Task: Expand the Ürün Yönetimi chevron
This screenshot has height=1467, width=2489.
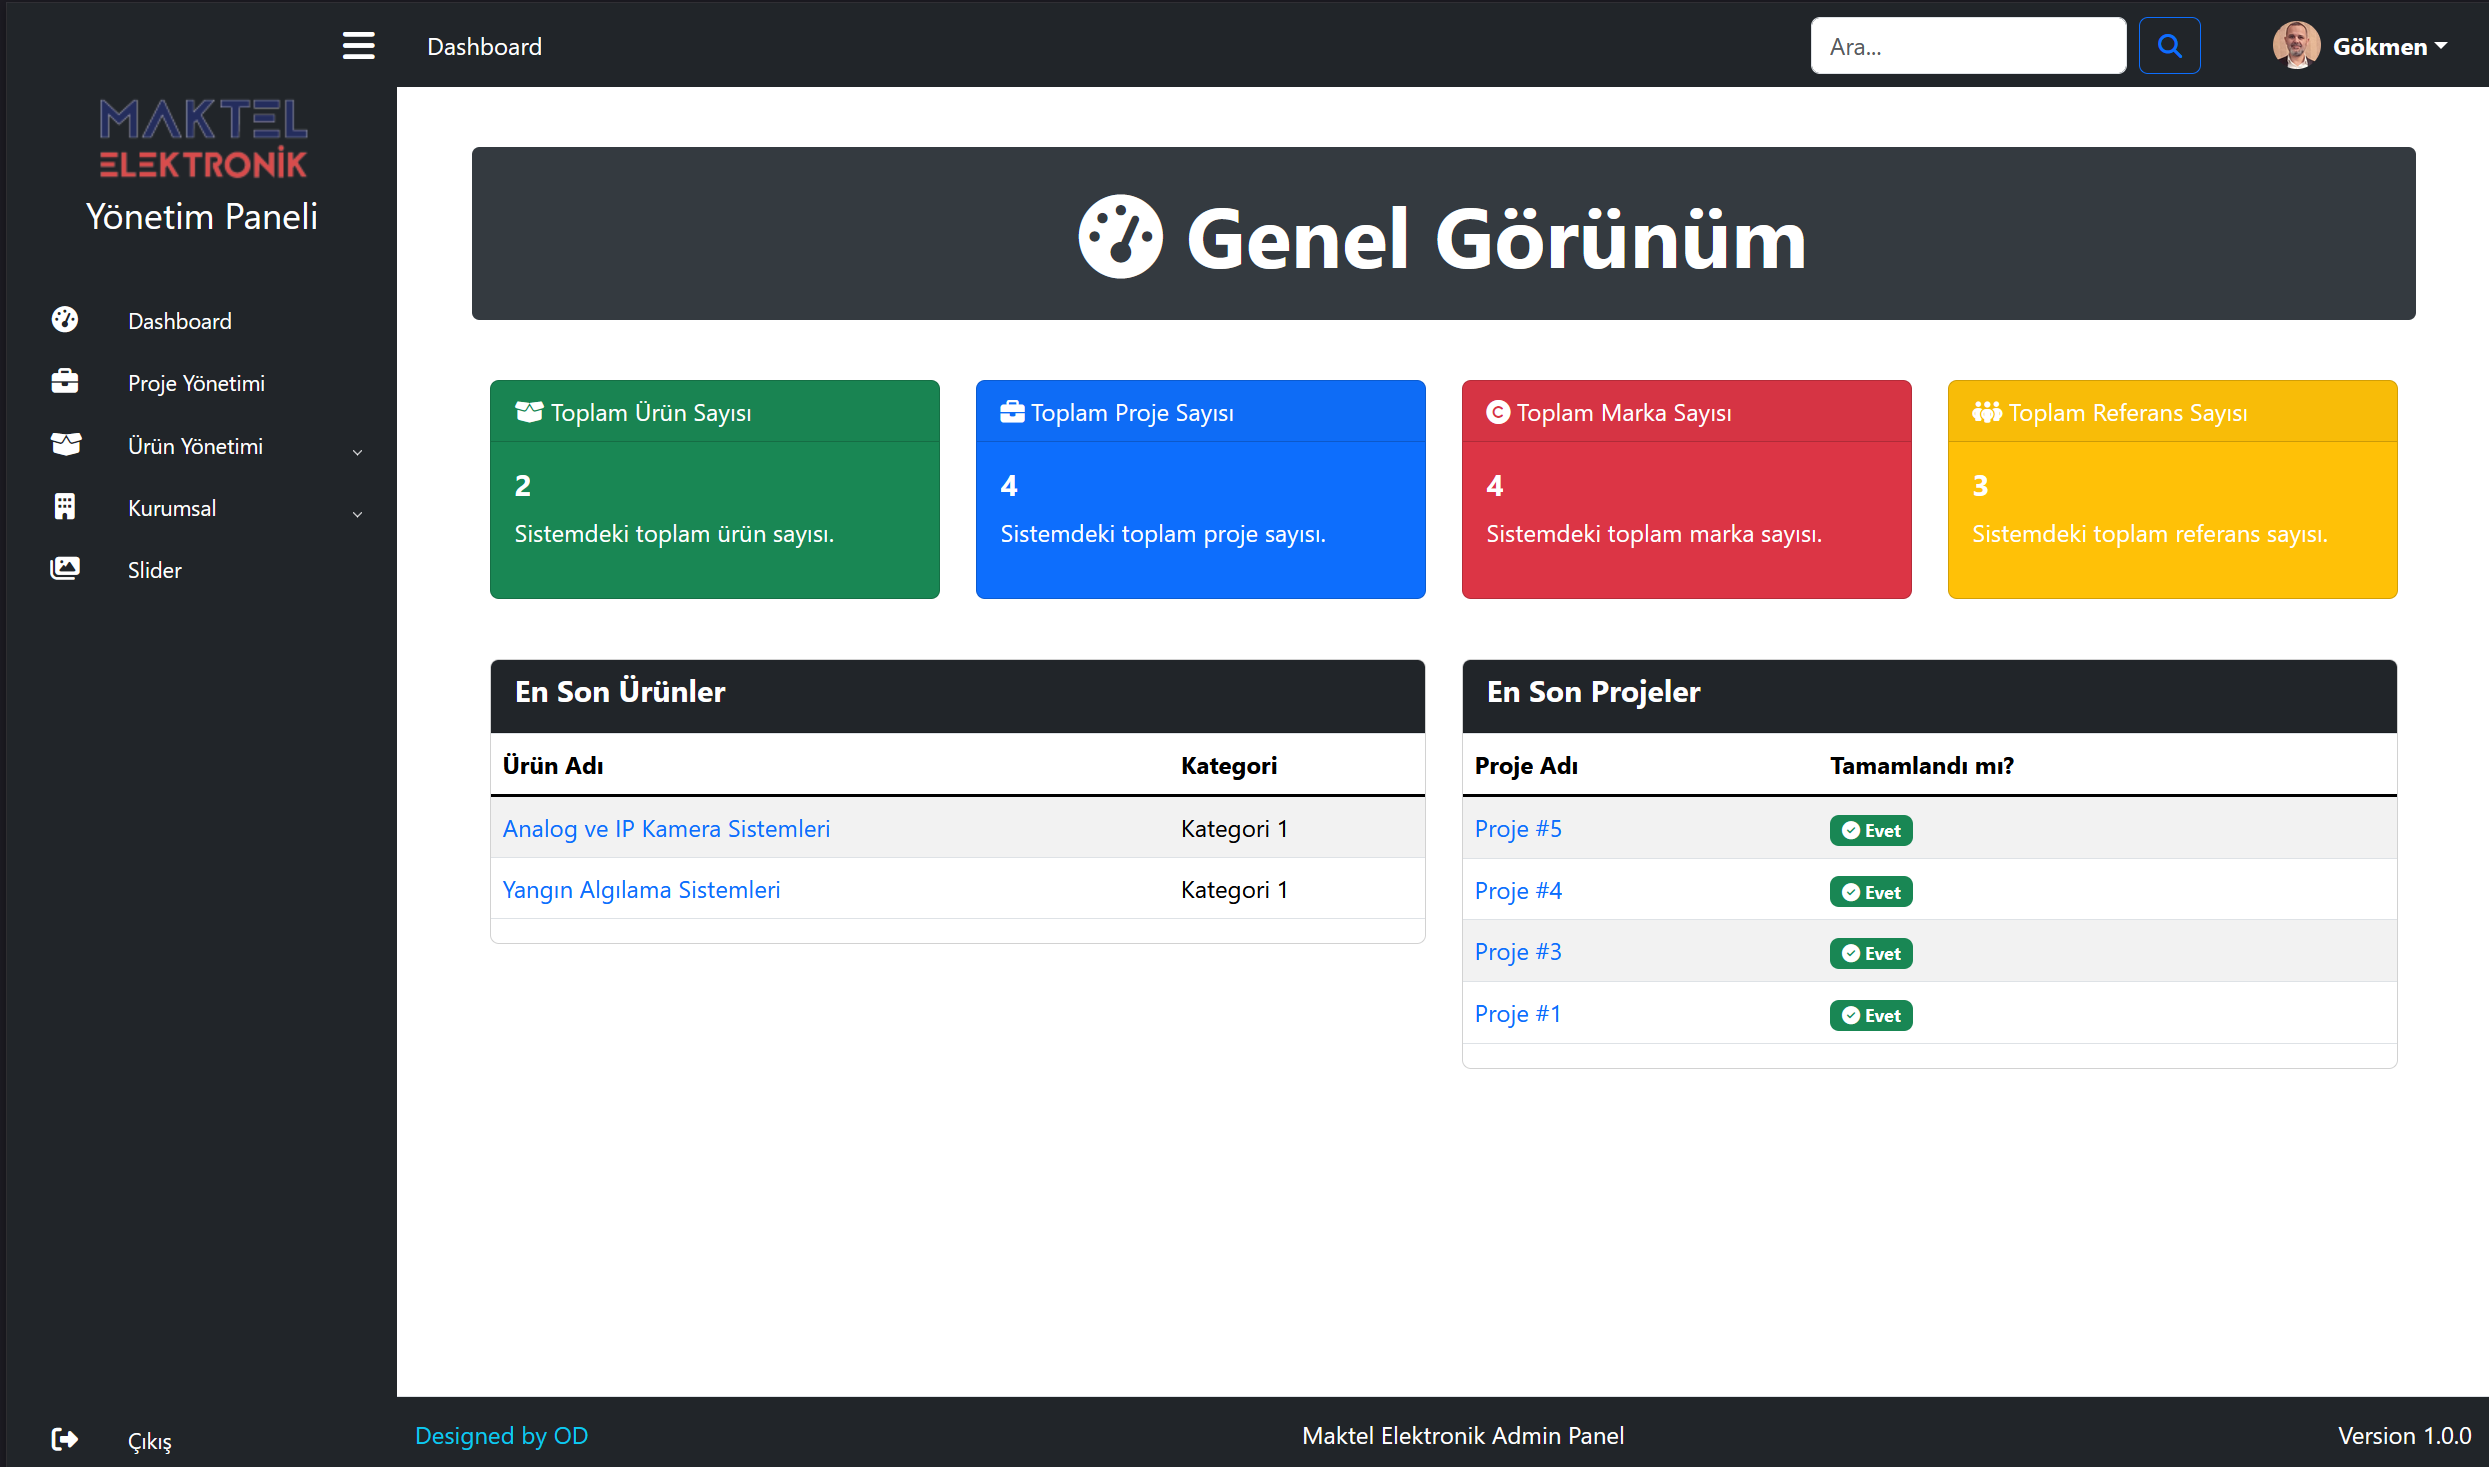Action: click(x=357, y=452)
